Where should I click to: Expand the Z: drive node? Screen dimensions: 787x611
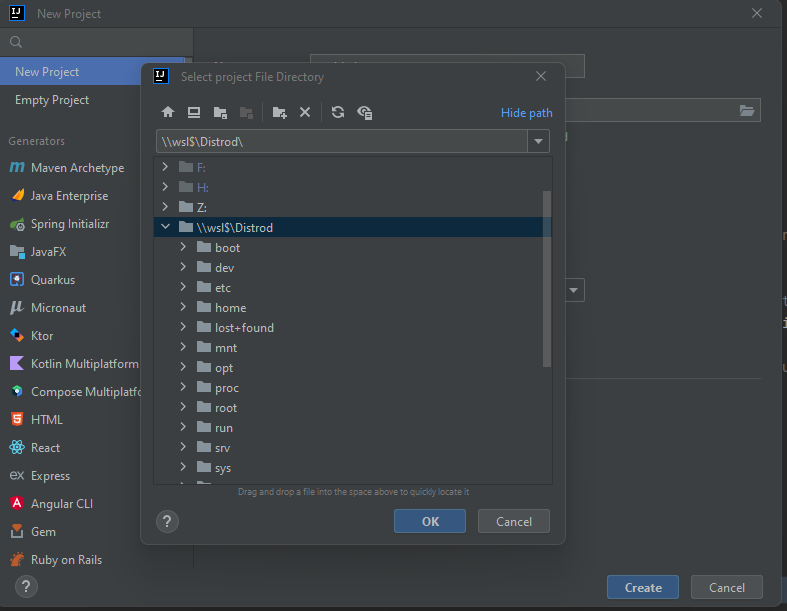point(165,207)
